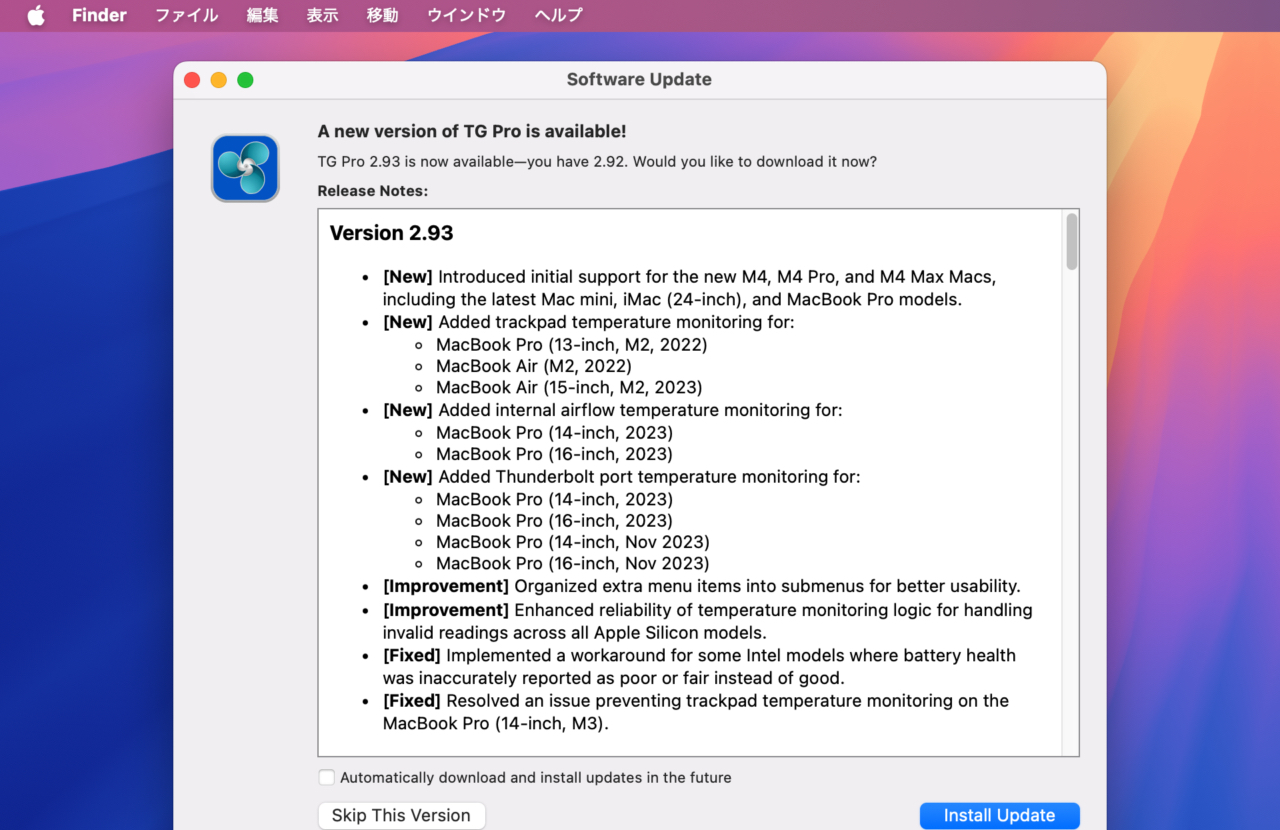
Task: Click the 'Implemented a workaround for some Intel models' line
Action: (699, 667)
